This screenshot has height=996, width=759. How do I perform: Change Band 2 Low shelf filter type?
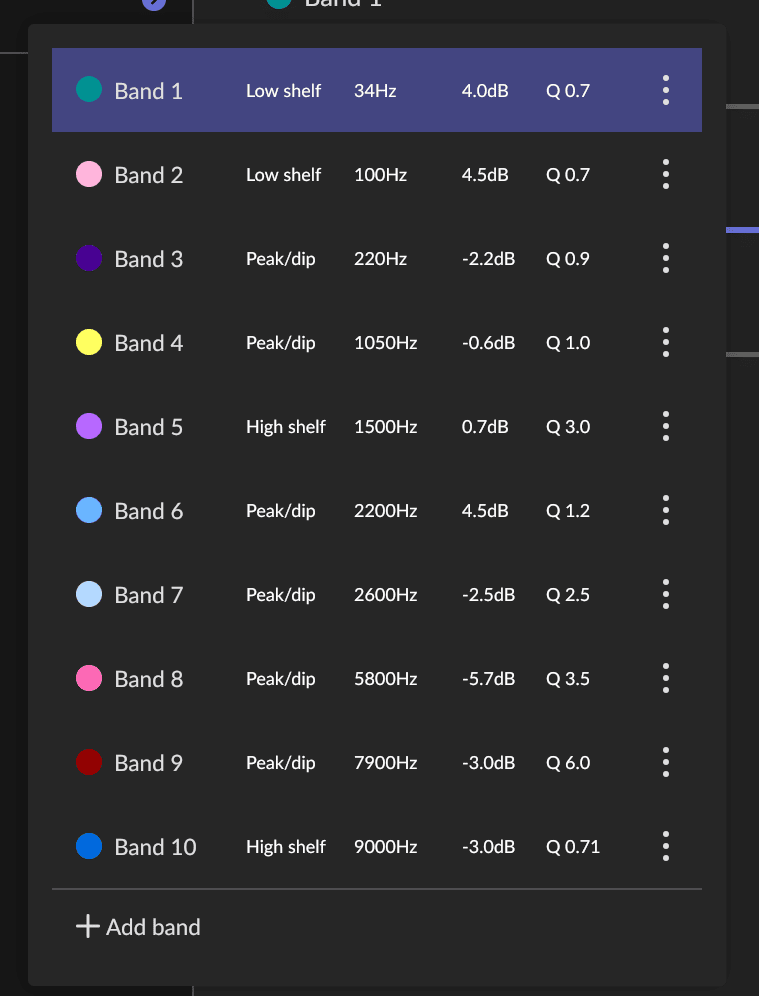283,175
